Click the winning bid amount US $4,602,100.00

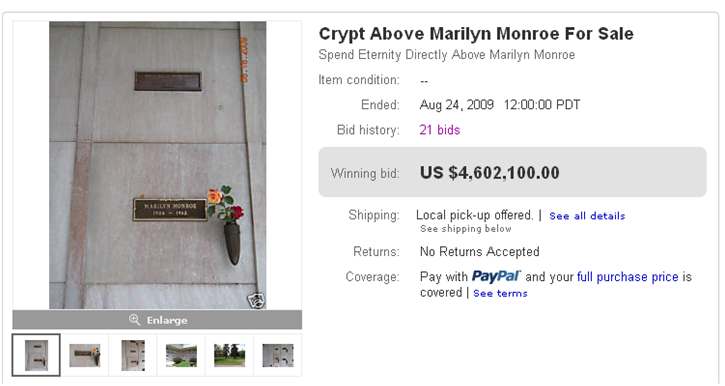(490, 173)
